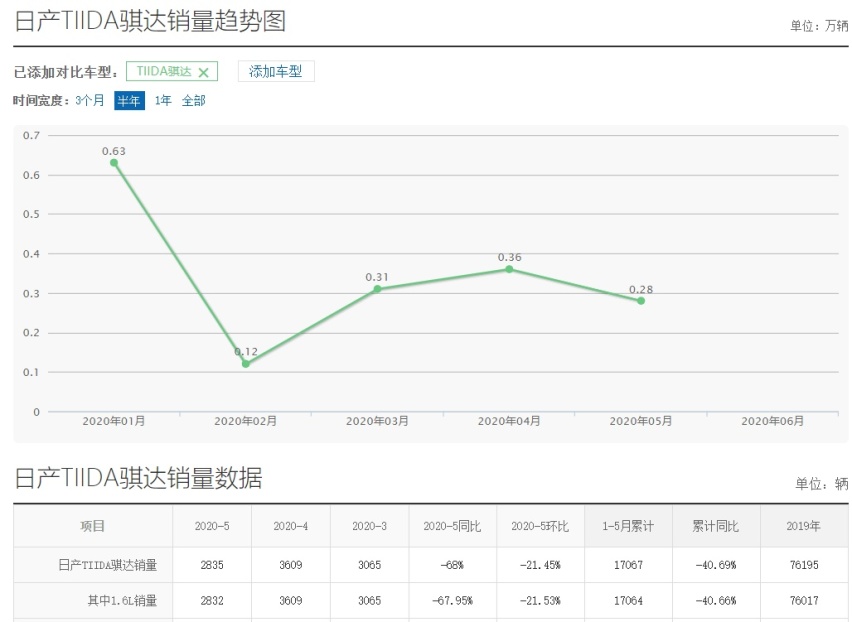Click the 累计同比 column header
The image size is (852, 622).
click(716, 526)
